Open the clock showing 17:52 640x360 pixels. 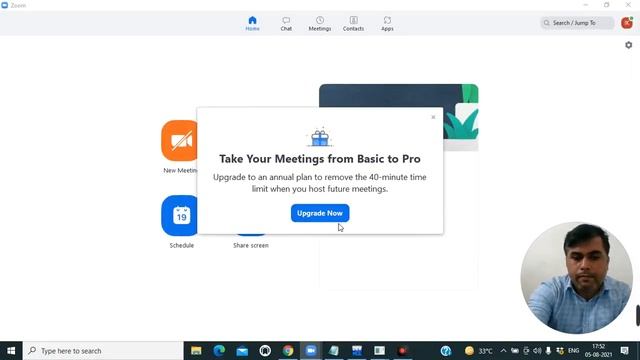point(598,351)
